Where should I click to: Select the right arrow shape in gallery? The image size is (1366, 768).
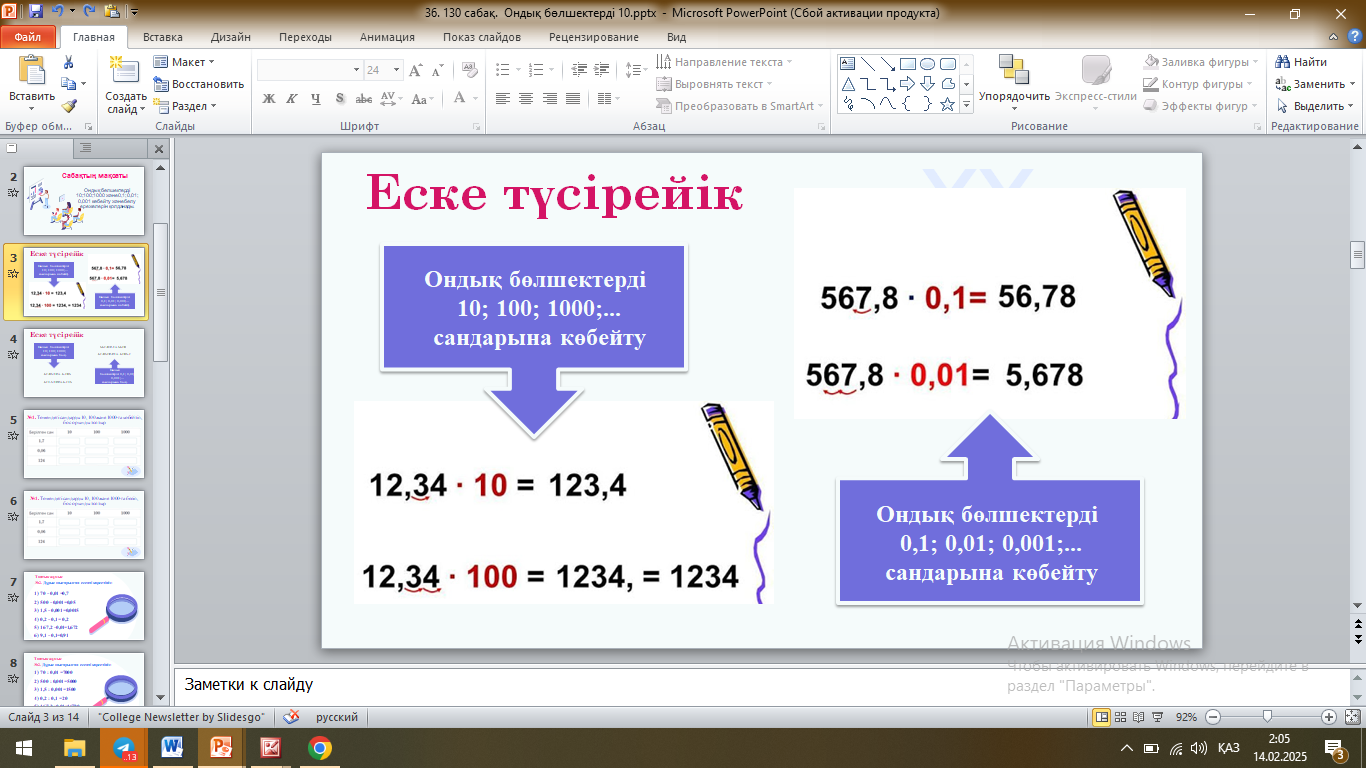(x=907, y=83)
